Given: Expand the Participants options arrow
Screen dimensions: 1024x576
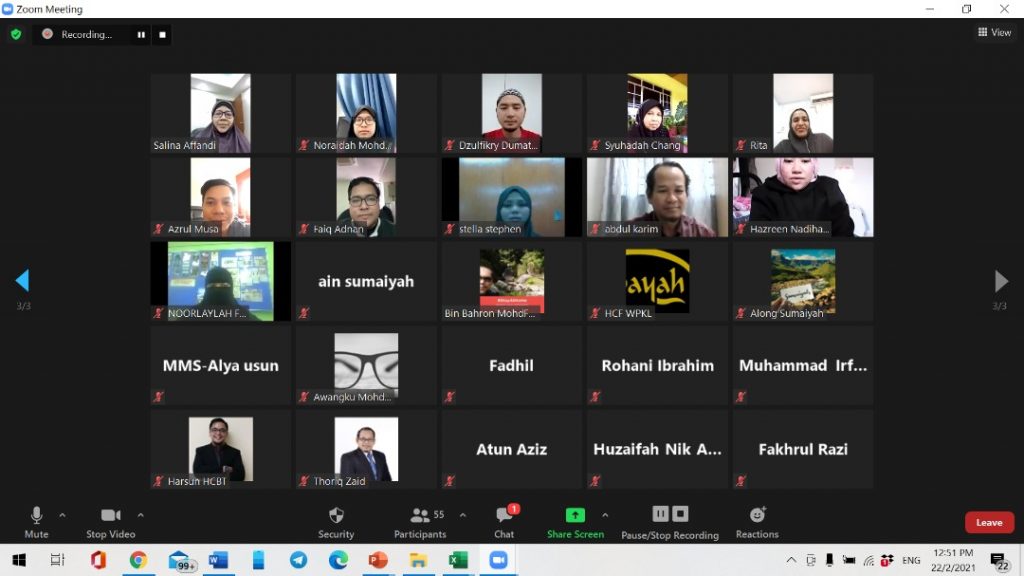Looking at the screenshot, I should pos(462,515).
